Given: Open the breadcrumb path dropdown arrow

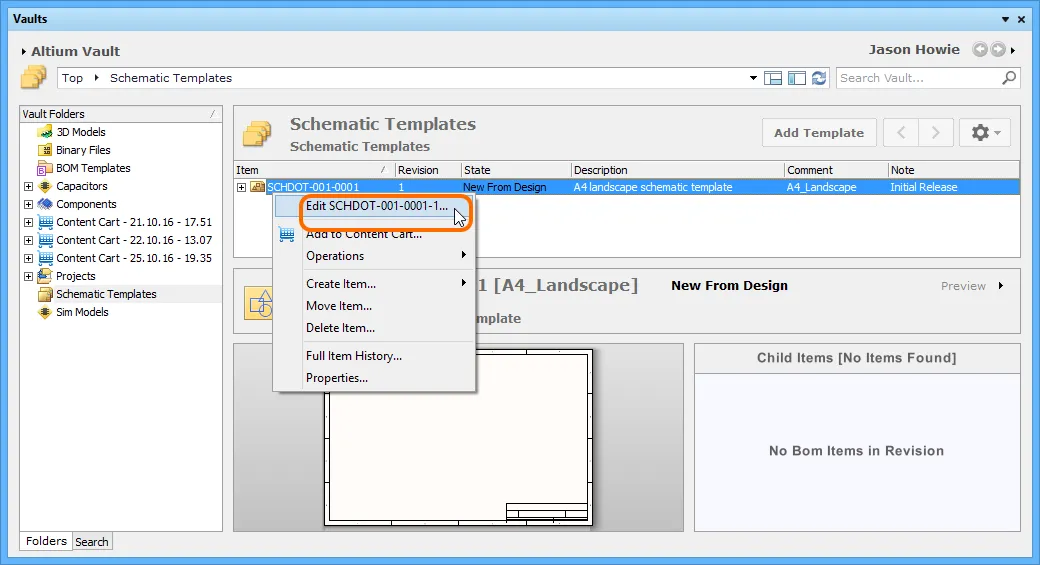Looking at the screenshot, I should [x=753, y=78].
